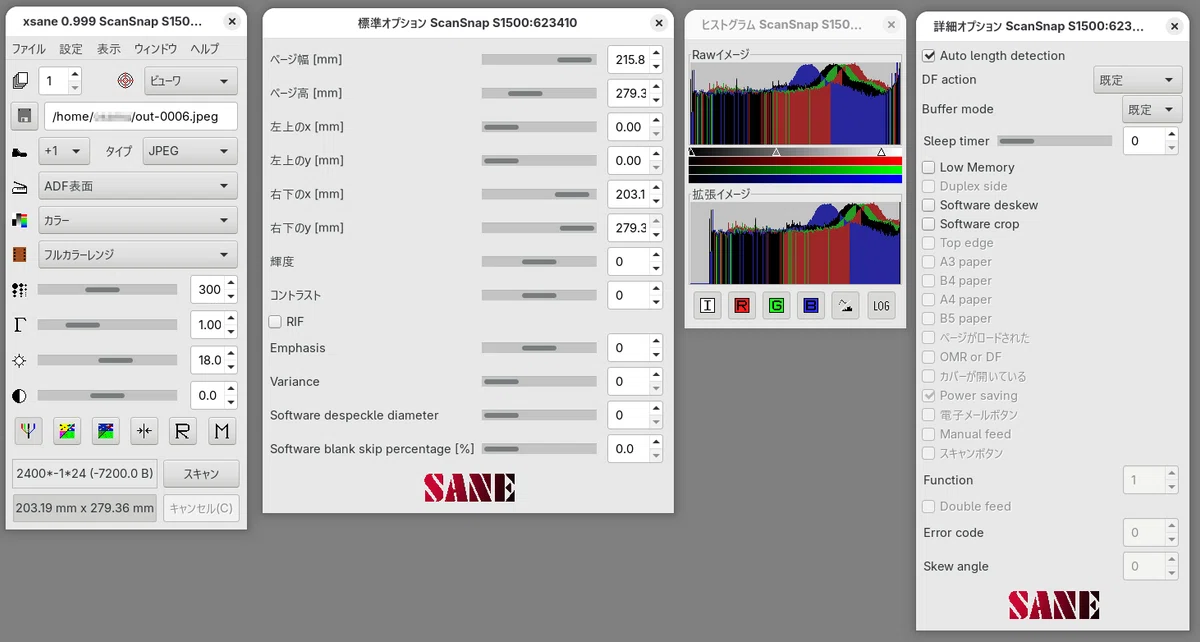Click the restore default enhancement icon in xsane

point(106,431)
